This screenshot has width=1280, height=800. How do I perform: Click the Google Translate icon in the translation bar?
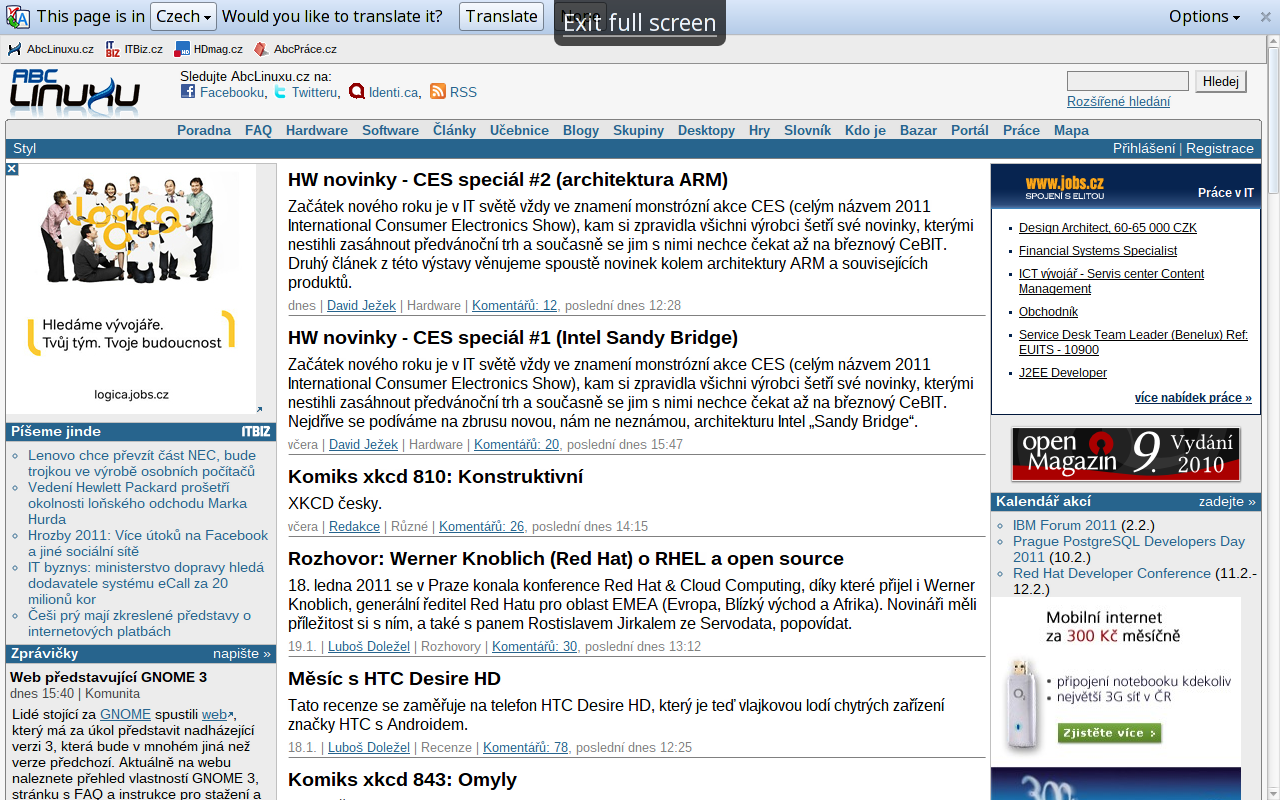tap(18, 17)
